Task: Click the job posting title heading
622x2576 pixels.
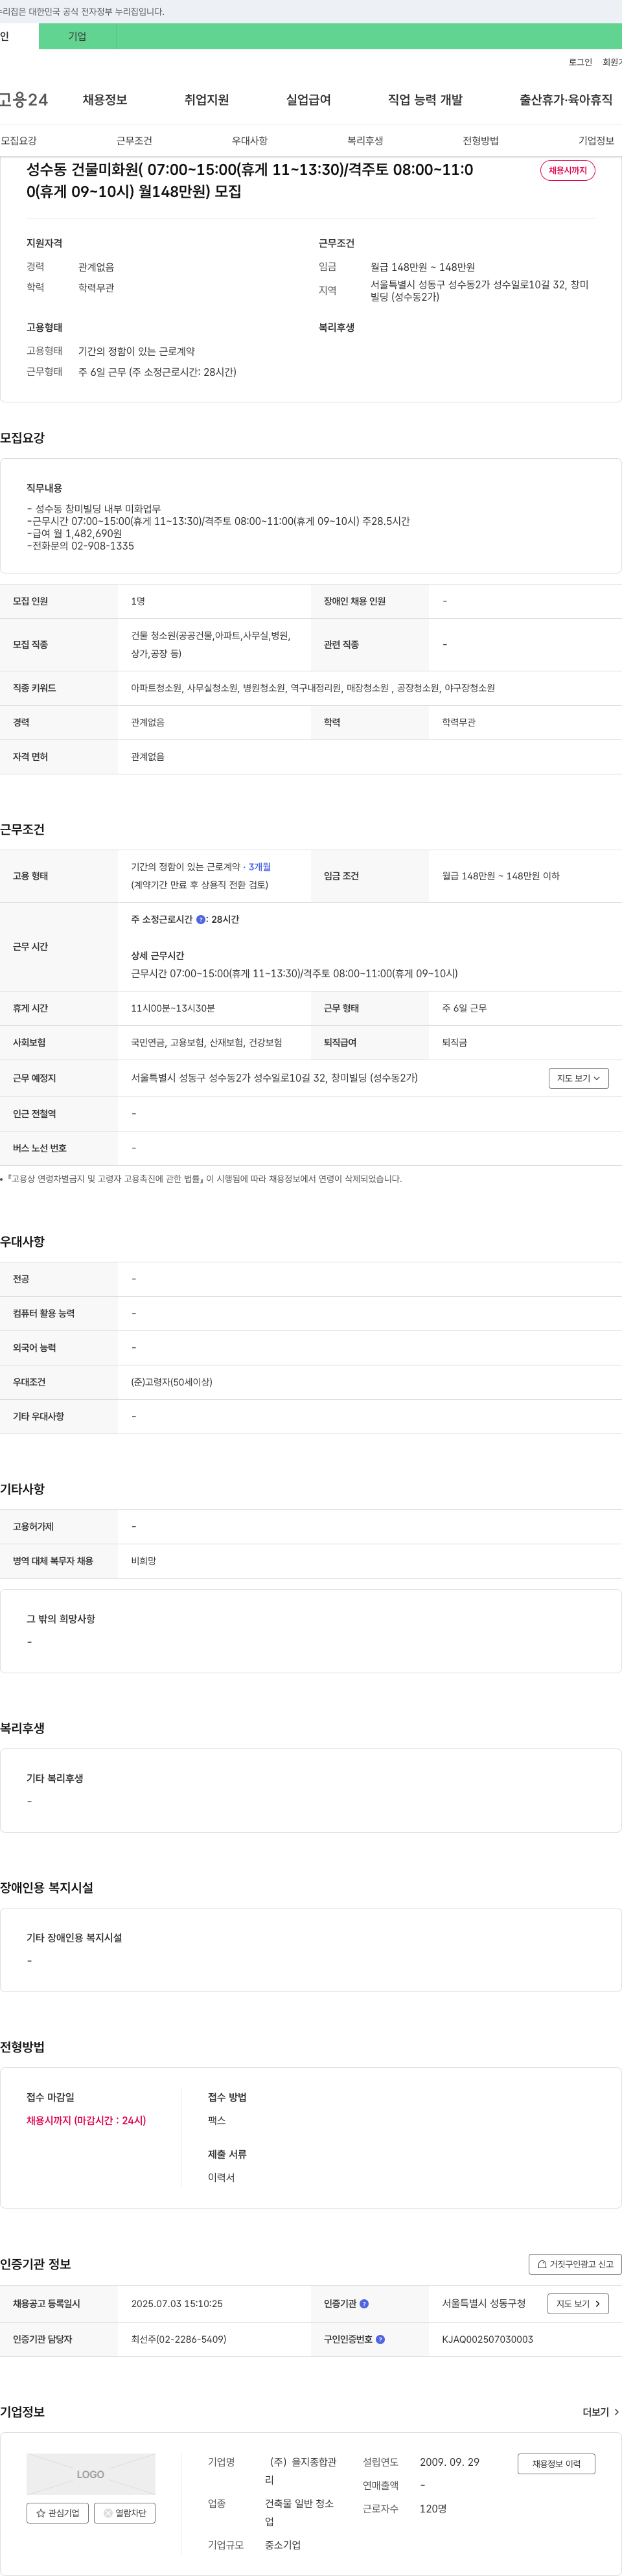Action: pyautogui.click(x=250, y=180)
